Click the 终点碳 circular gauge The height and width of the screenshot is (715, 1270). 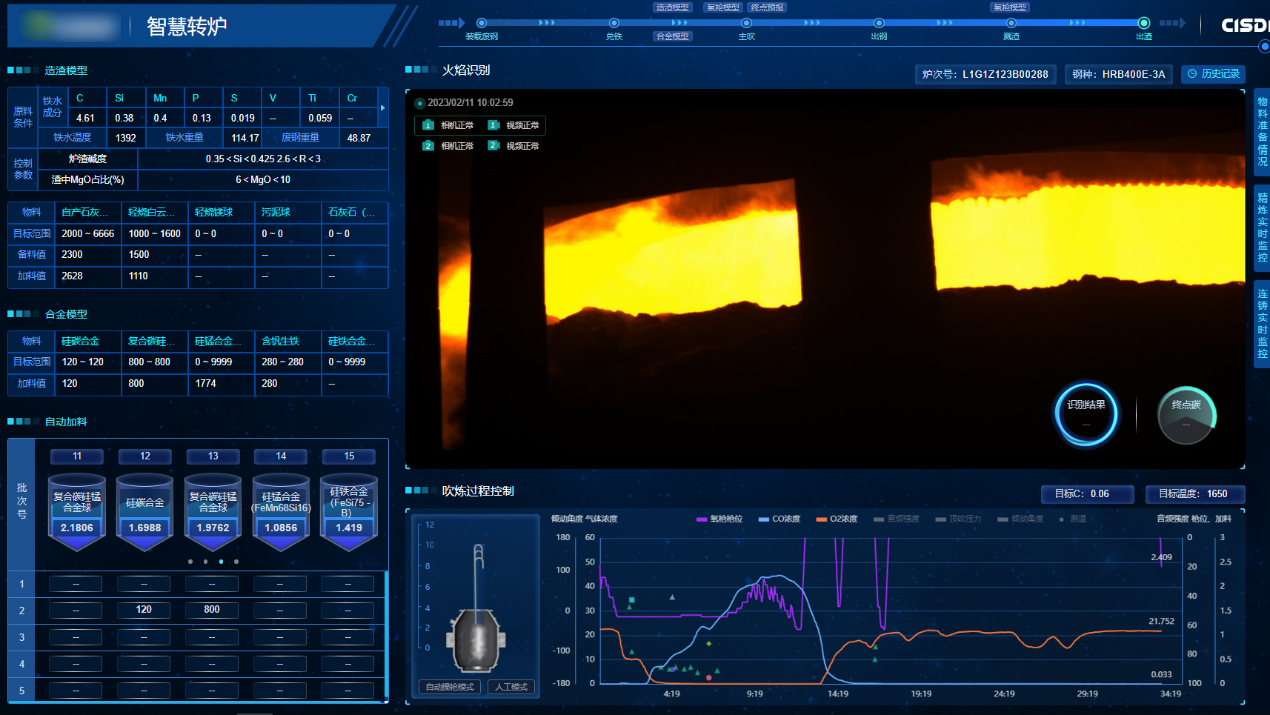click(x=1187, y=413)
